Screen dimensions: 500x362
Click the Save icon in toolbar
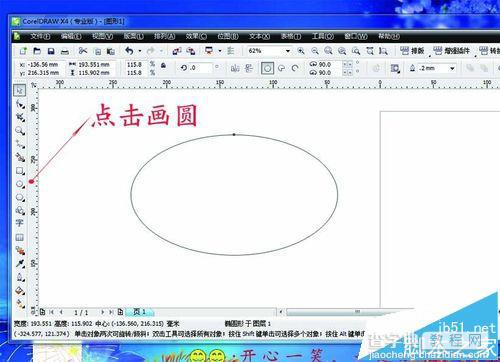51,51
